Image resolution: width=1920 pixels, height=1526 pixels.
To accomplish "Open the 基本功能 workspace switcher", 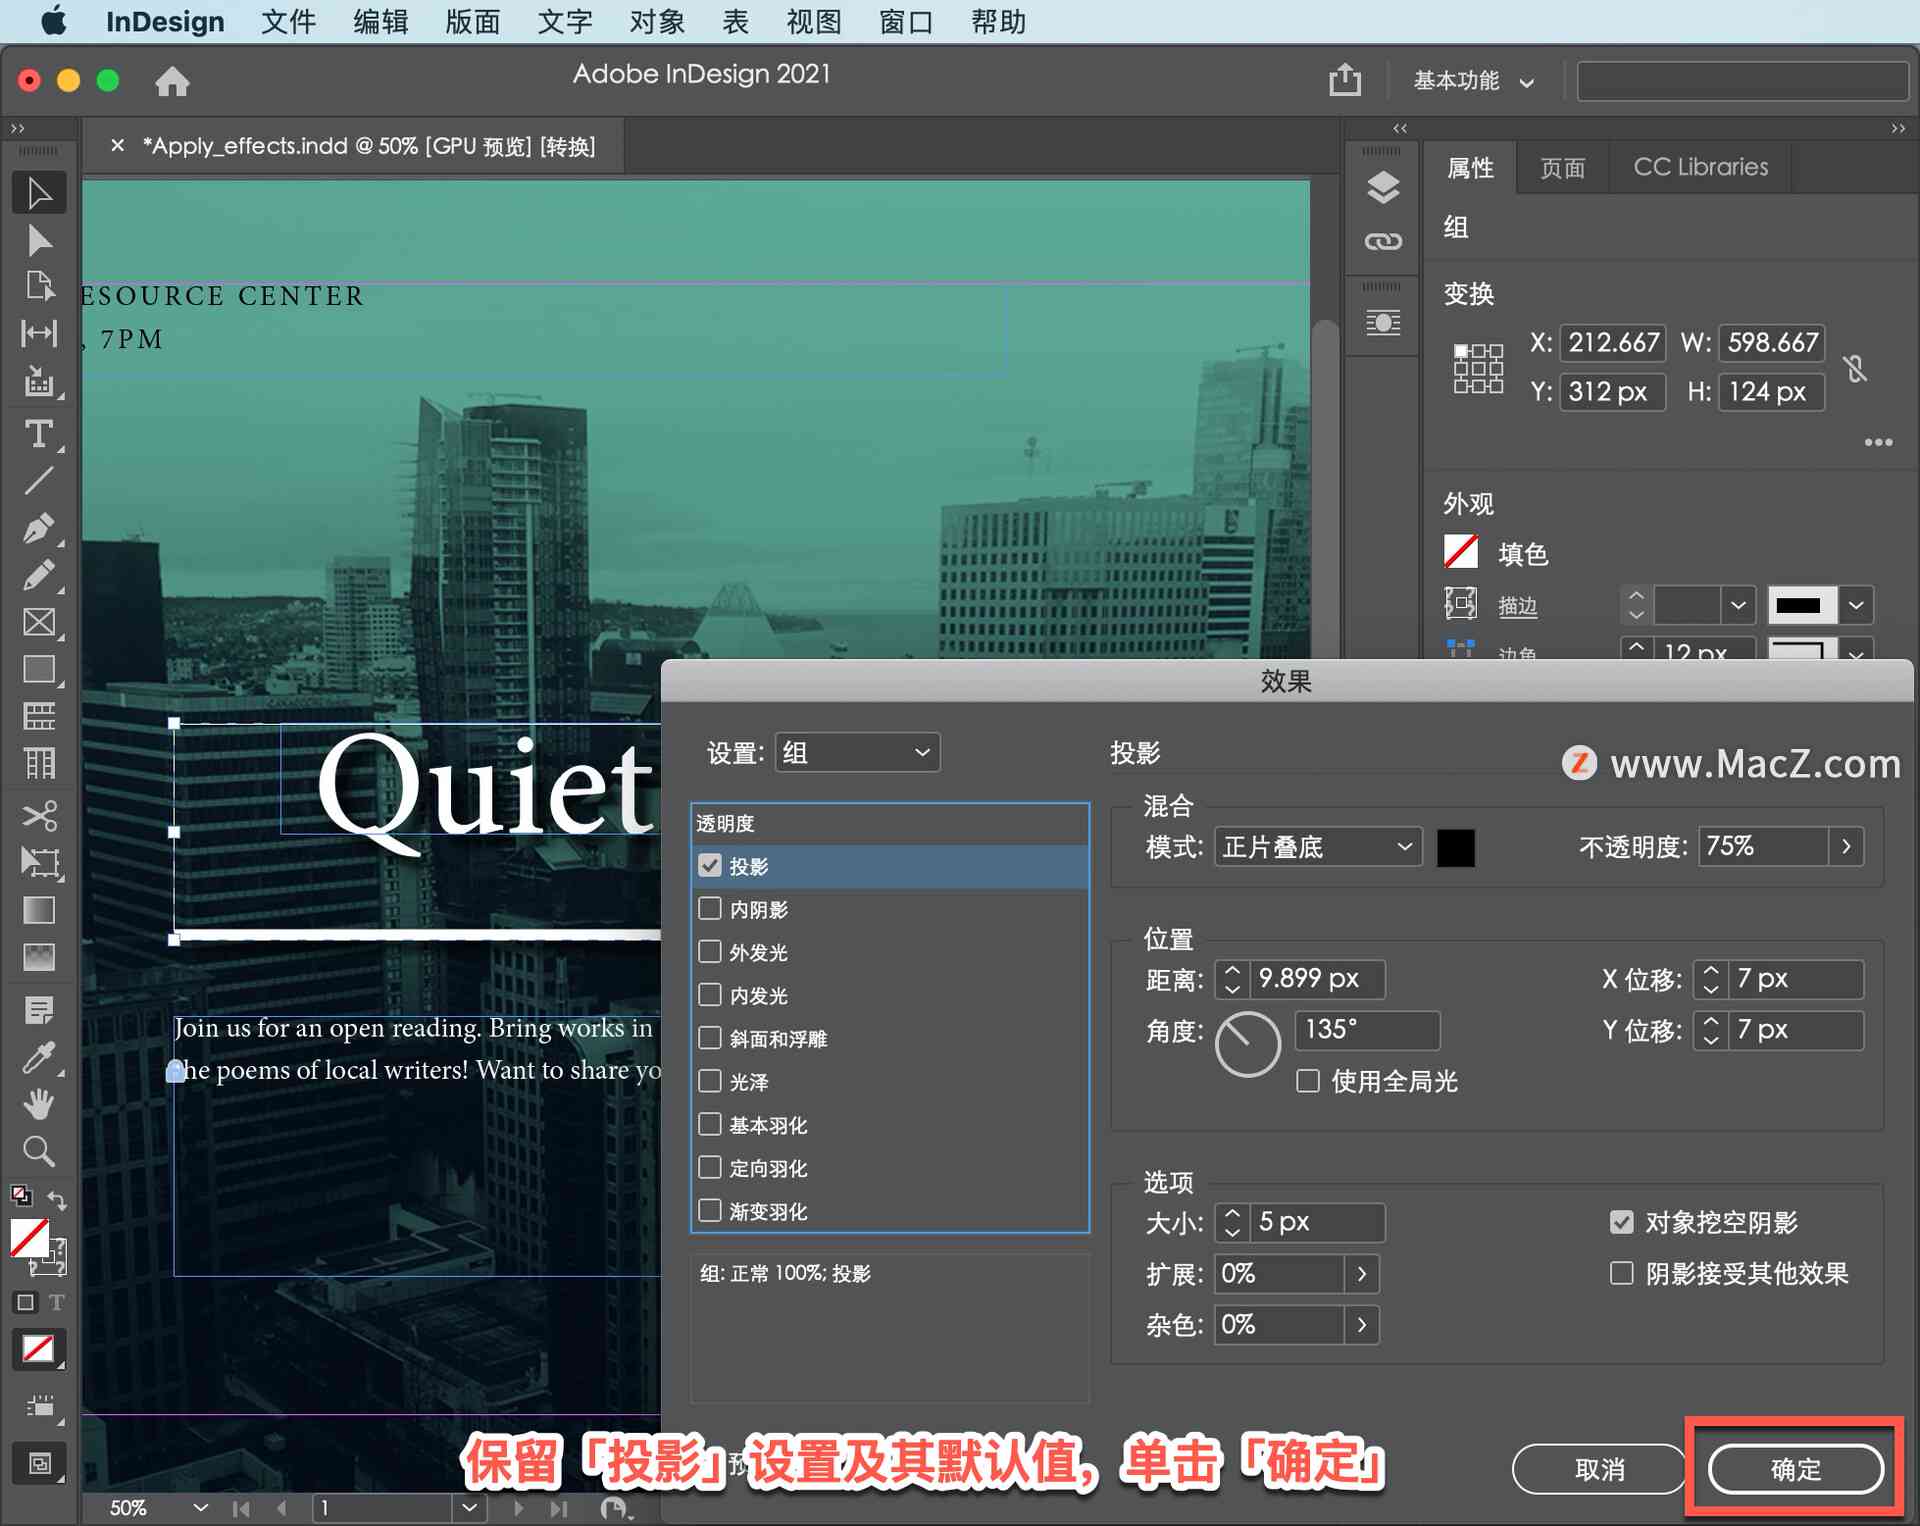I will point(1473,81).
